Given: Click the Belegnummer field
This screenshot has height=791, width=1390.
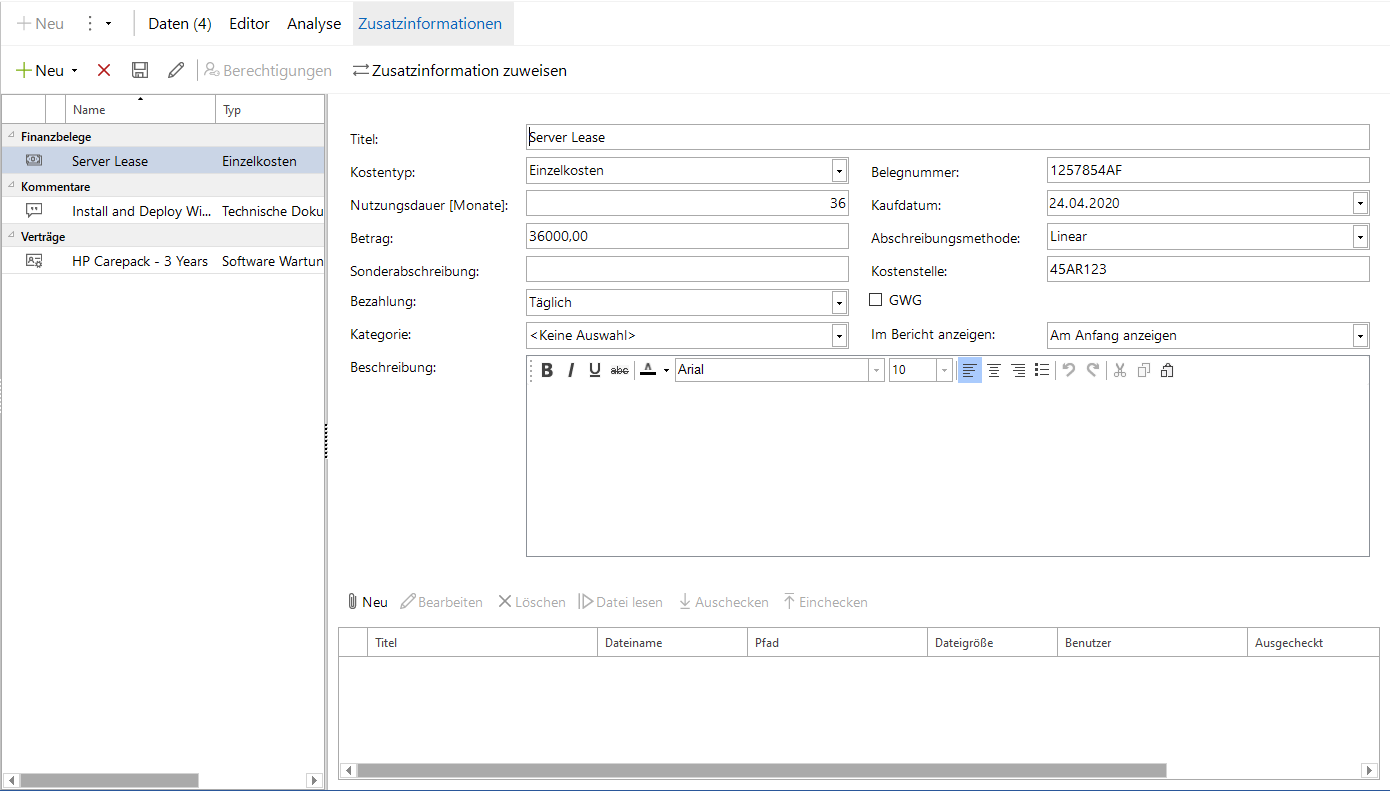Looking at the screenshot, I should pyautogui.click(x=1208, y=171).
